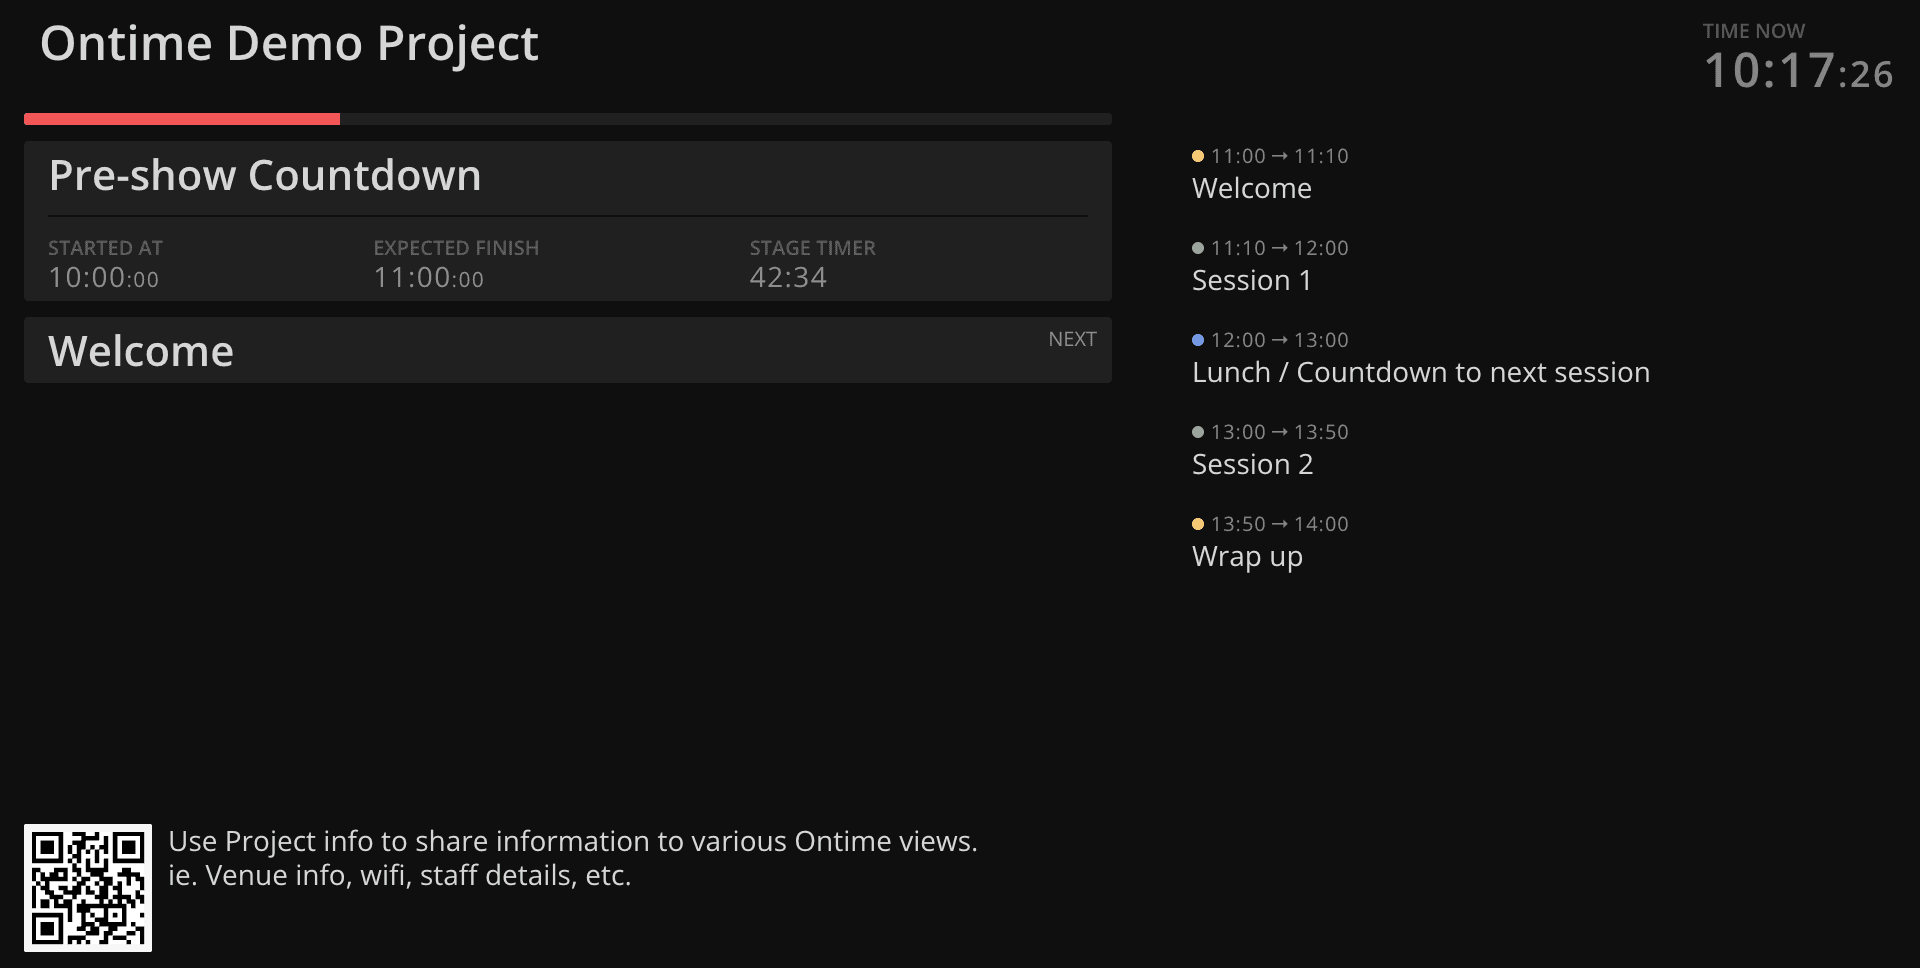The height and width of the screenshot is (968, 1920).
Task: Select the Lunch / Countdown to next session entry
Action: [x=1420, y=372]
